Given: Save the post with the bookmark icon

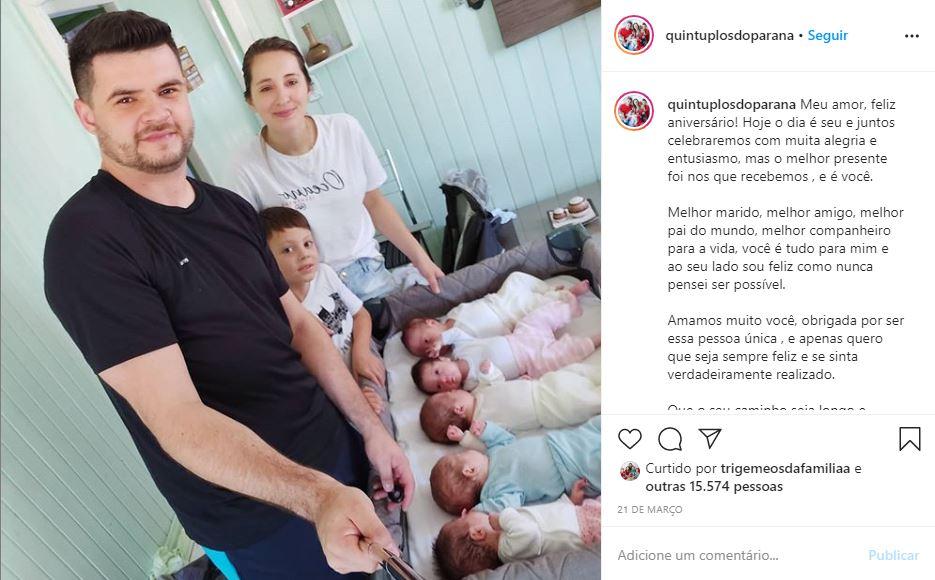Looking at the screenshot, I should pyautogui.click(x=909, y=439).
